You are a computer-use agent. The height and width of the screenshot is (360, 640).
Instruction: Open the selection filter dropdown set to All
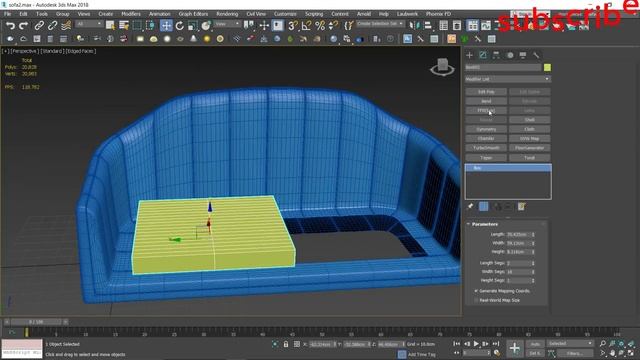pyautogui.click(x=89, y=24)
